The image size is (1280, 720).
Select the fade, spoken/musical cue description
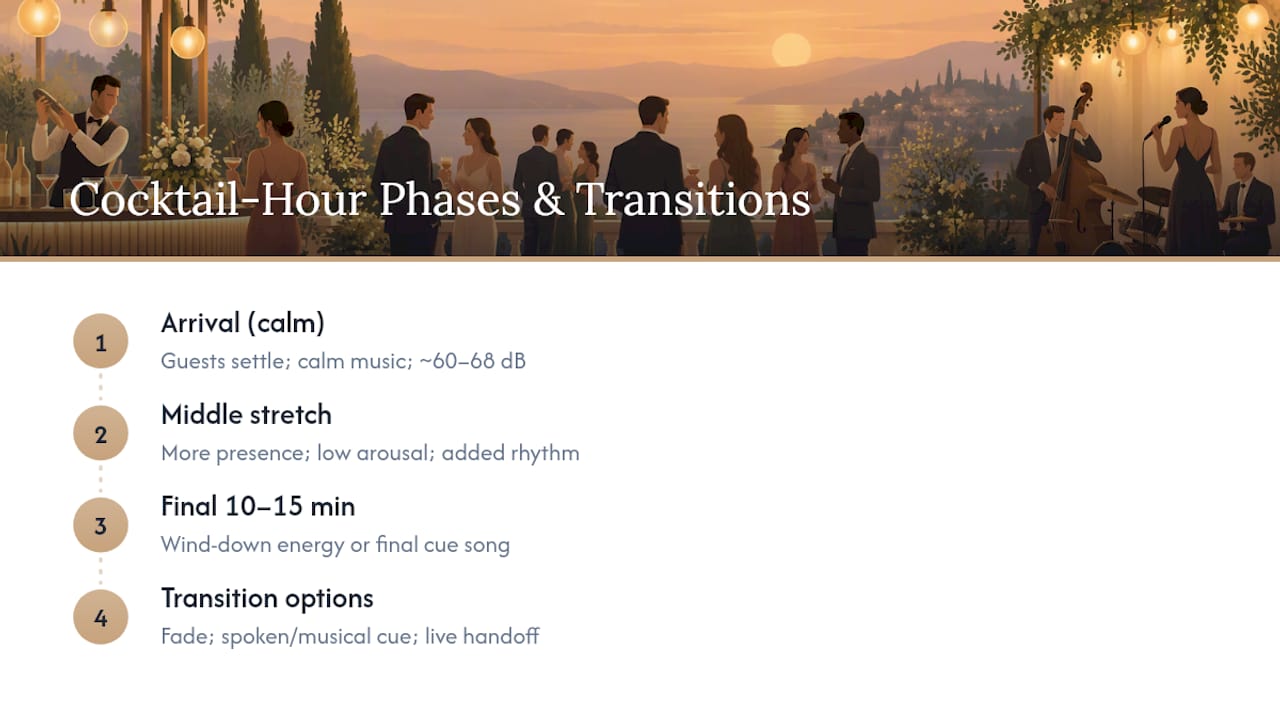tap(350, 637)
